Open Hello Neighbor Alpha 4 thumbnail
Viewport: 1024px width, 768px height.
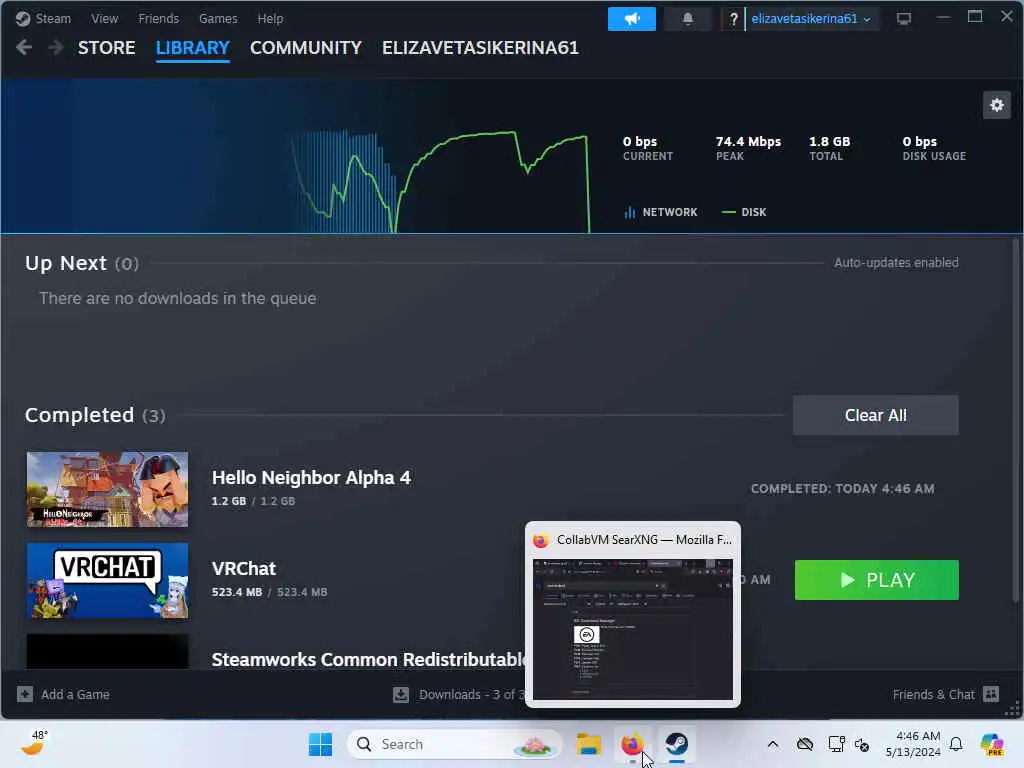pos(108,489)
